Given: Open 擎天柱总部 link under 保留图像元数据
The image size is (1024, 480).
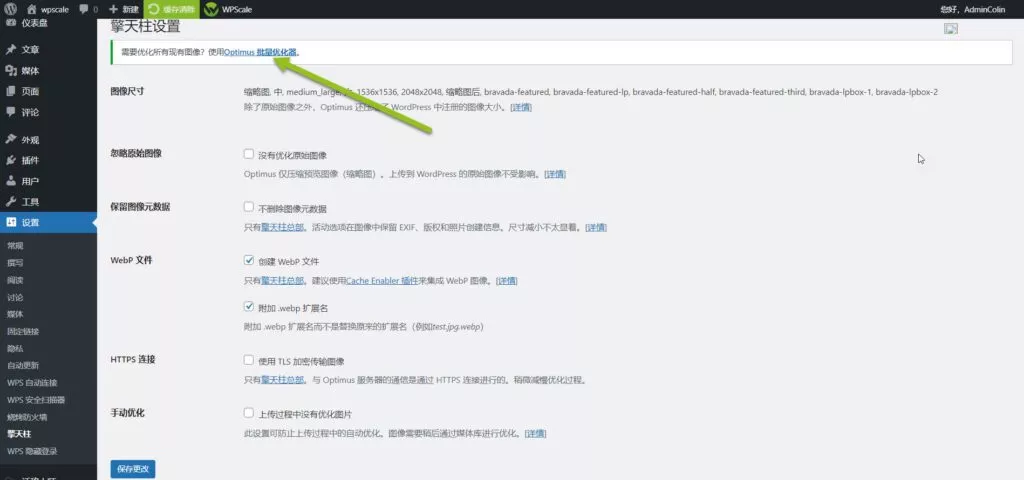Looking at the screenshot, I should coord(282,228).
